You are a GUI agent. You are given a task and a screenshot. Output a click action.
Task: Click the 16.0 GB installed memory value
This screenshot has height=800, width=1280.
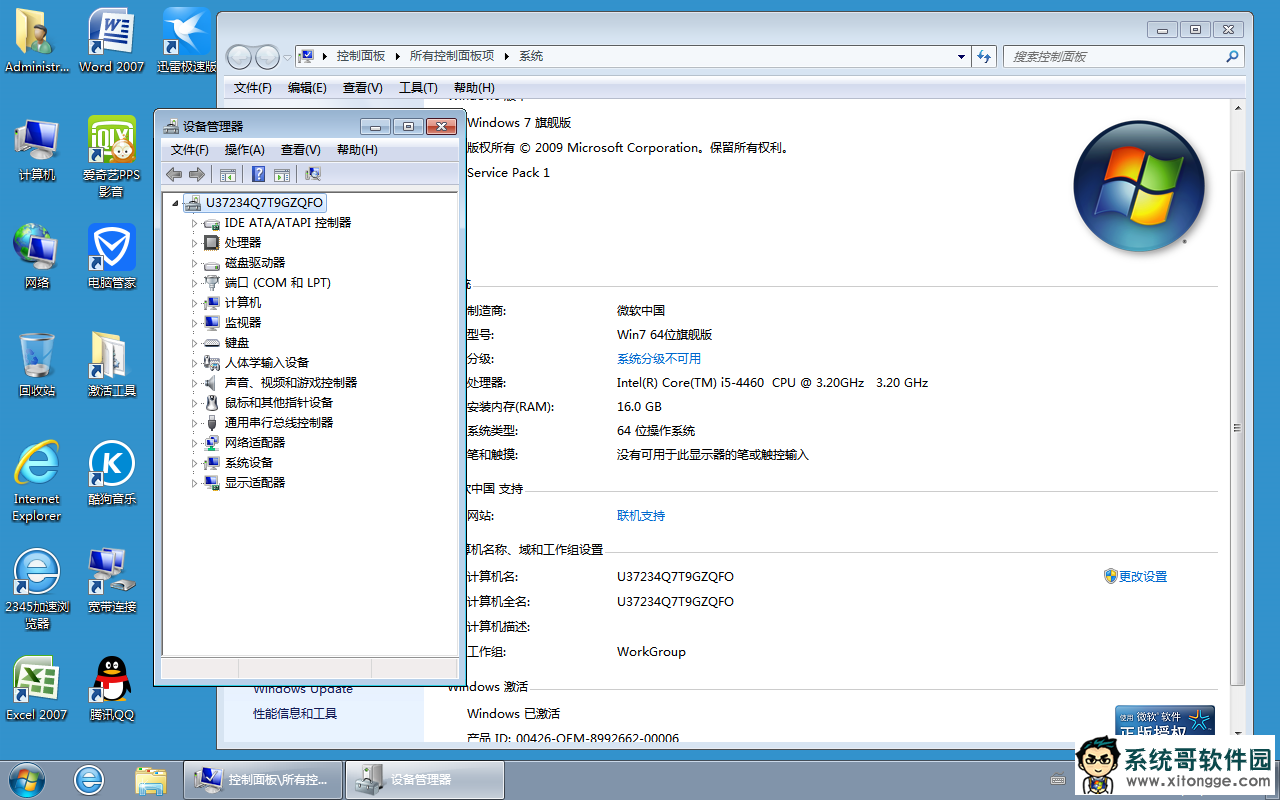tap(640, 407)
